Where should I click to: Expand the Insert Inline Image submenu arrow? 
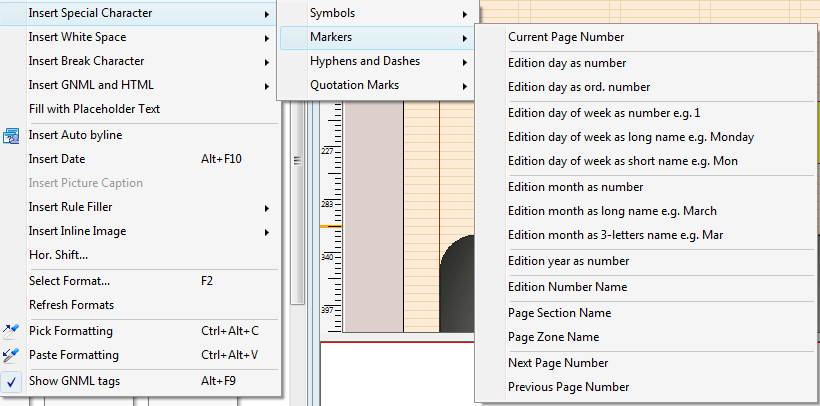(267, 232)
